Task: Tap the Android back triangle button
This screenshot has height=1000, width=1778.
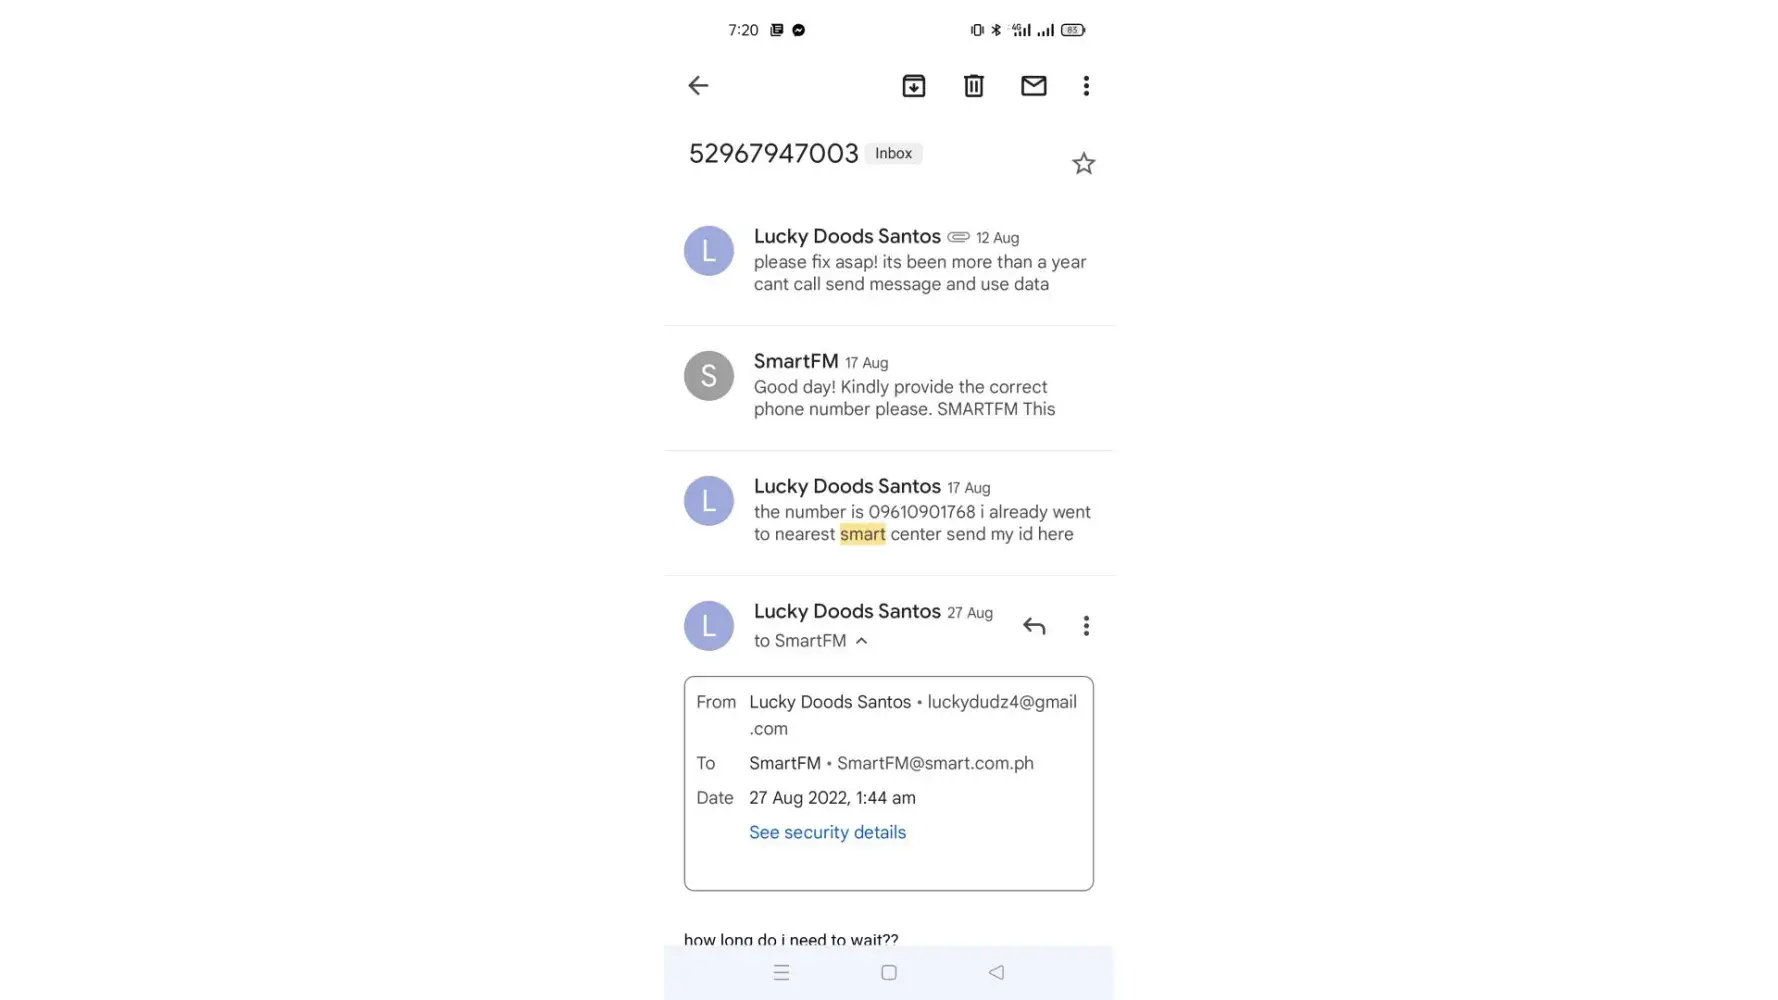Action: (x=996, y=972)
